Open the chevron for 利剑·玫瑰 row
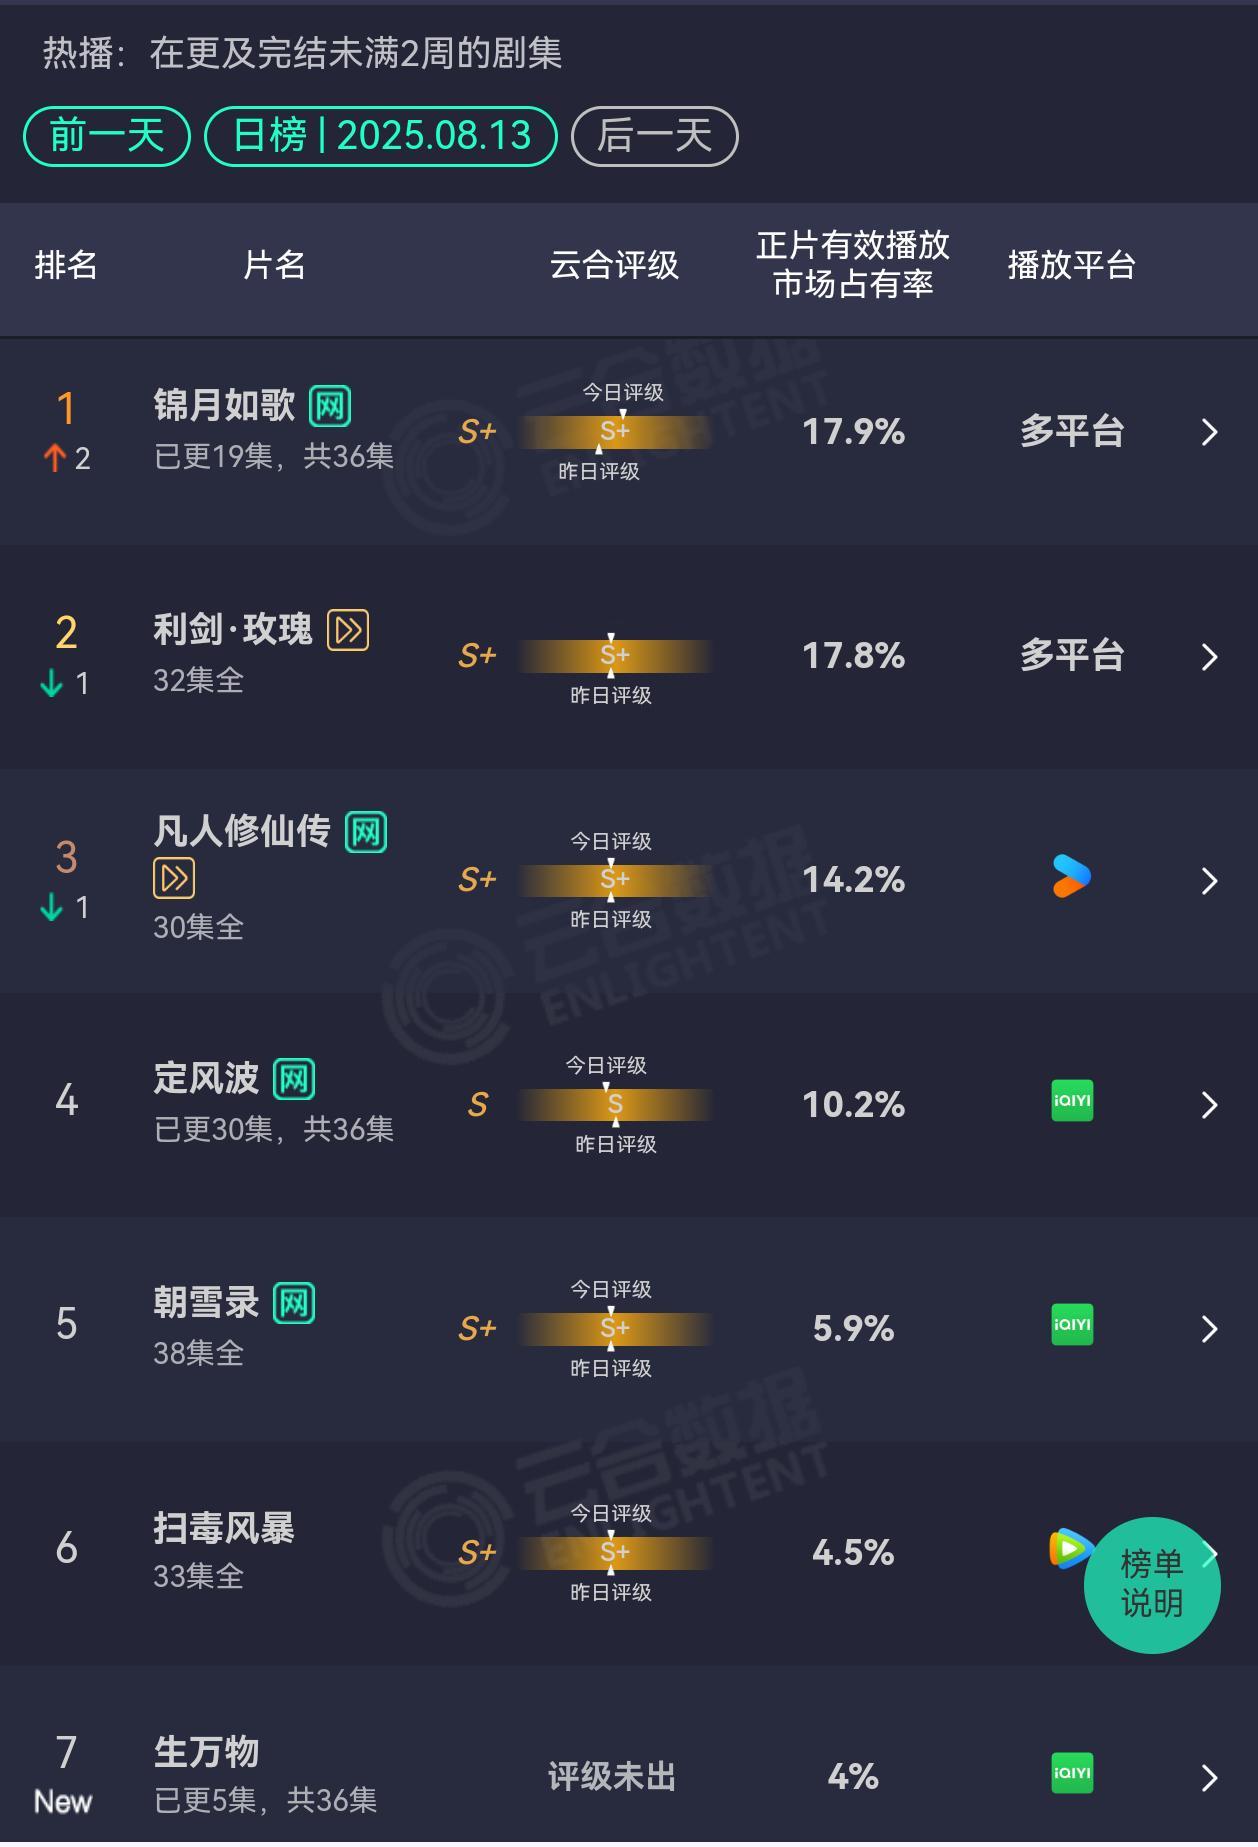The height and width of the screenshot is (1847, 1258). (x=1209, y=656)
